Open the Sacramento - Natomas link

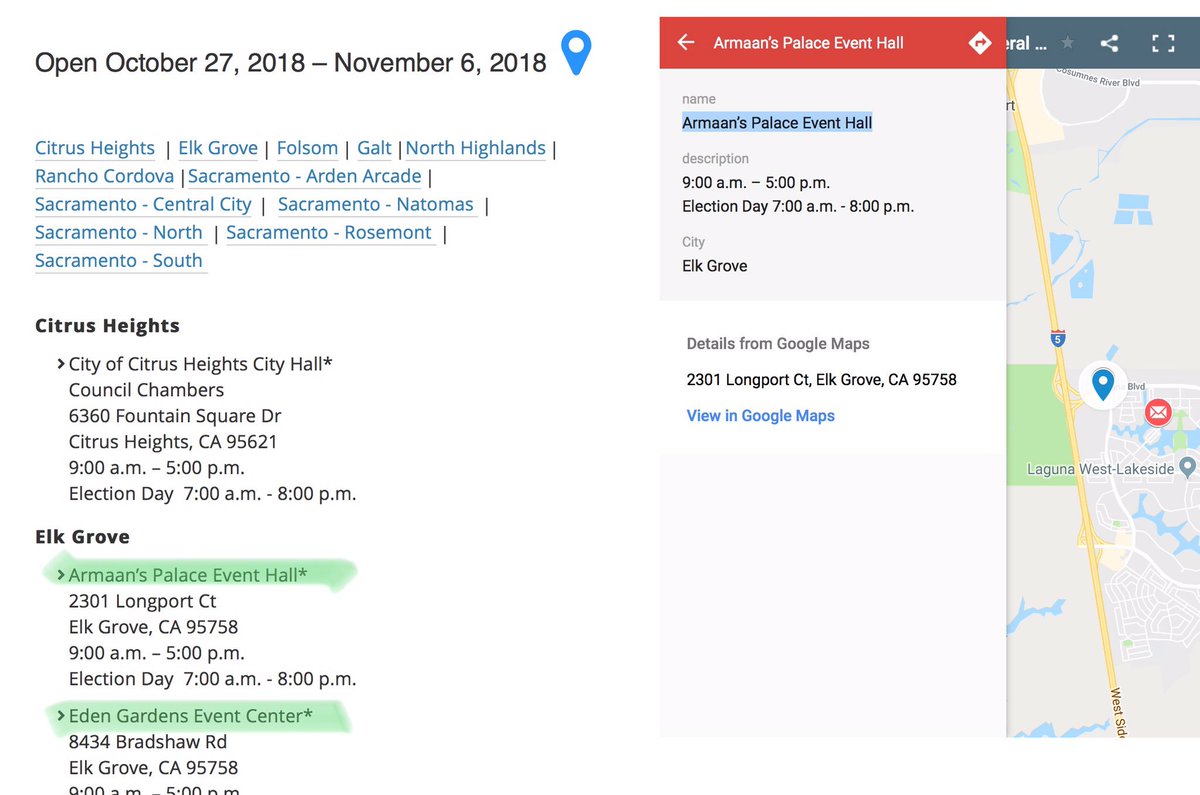coord(375,204)
